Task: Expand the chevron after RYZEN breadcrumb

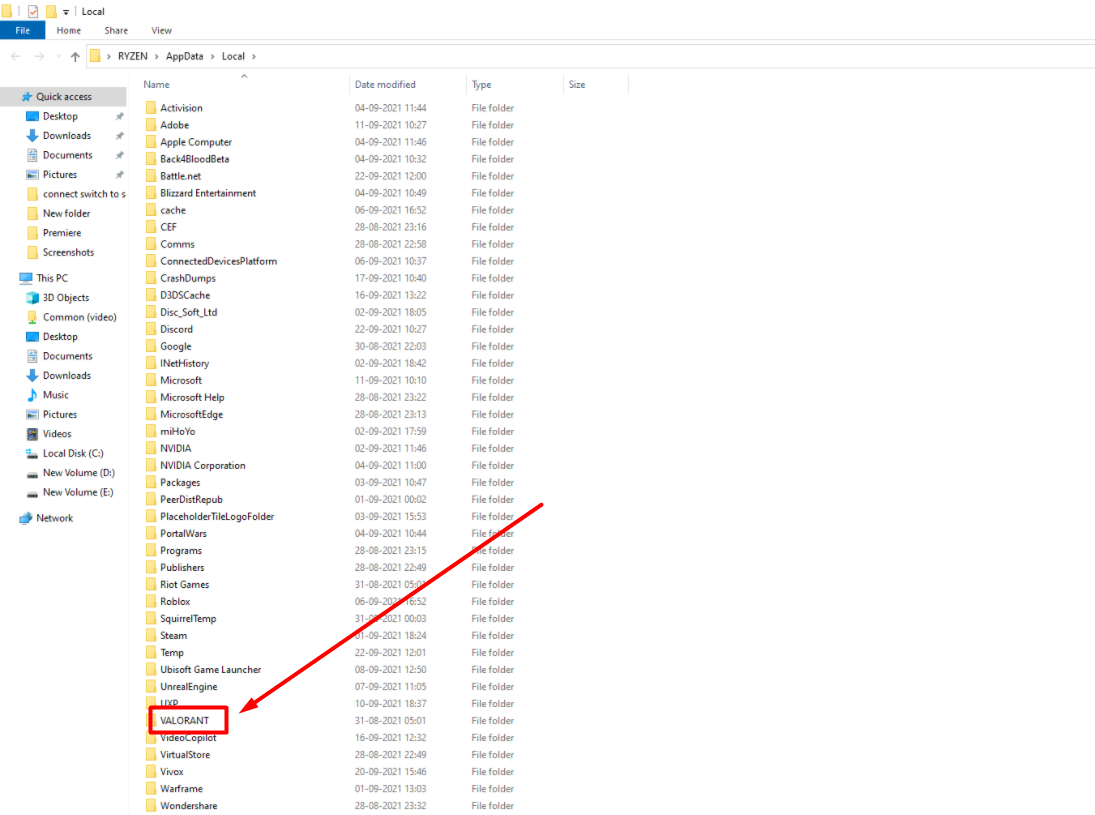Action: point(156,56)
